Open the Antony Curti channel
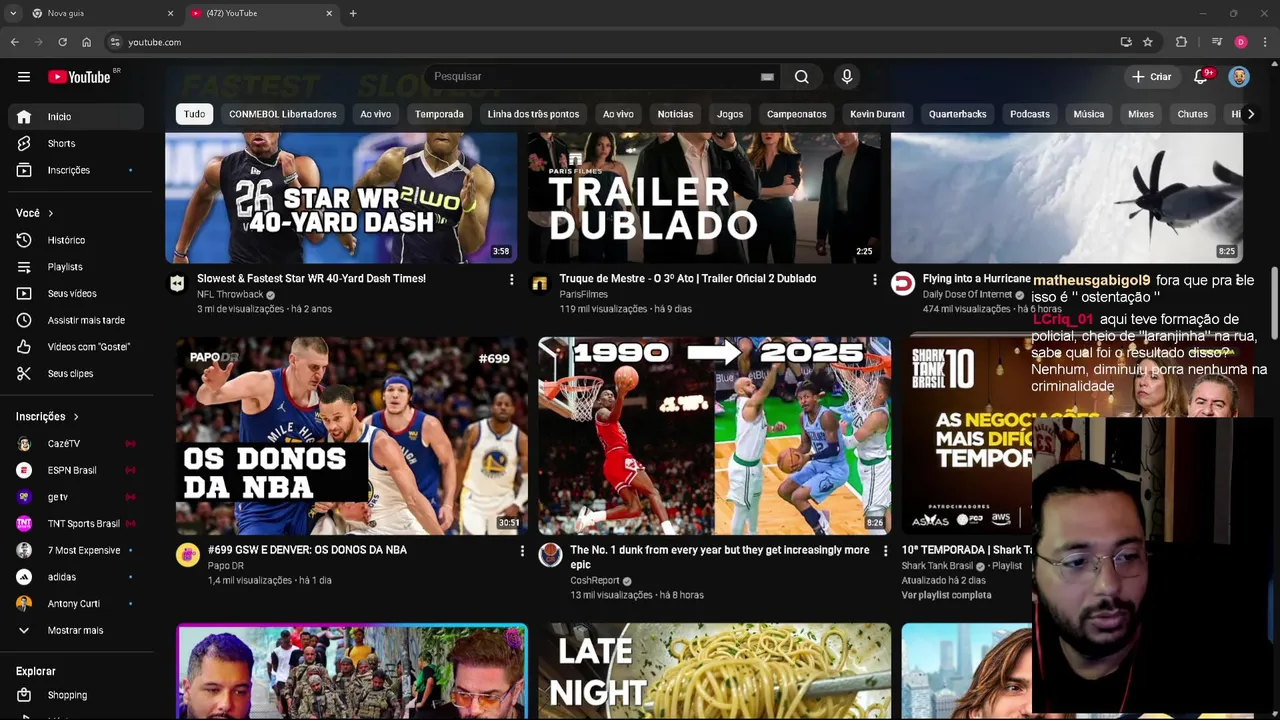Image resolution: width=1280 pixels, height=720 pixels. (76, 604)
